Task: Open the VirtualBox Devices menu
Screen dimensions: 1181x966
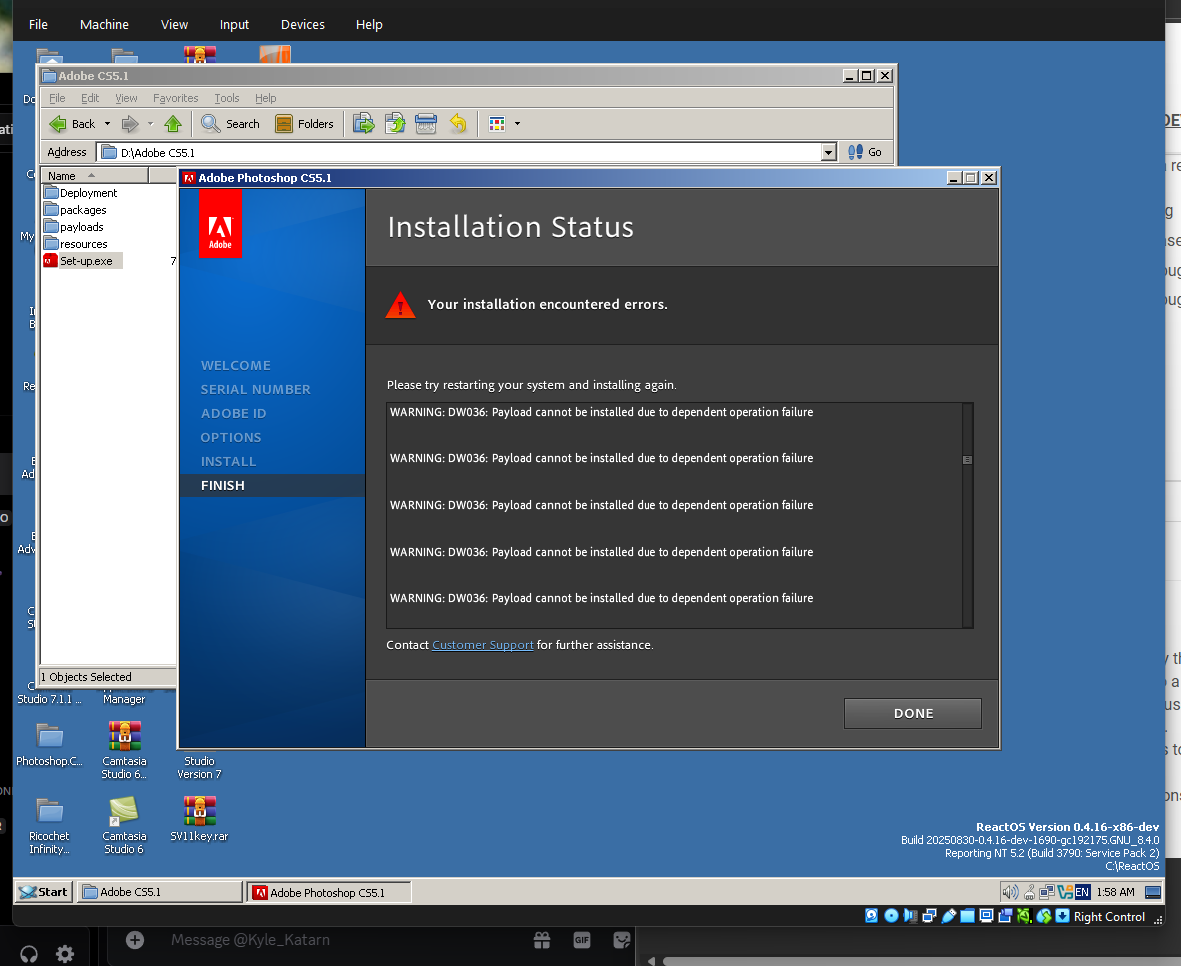Action: coord(303,24)
